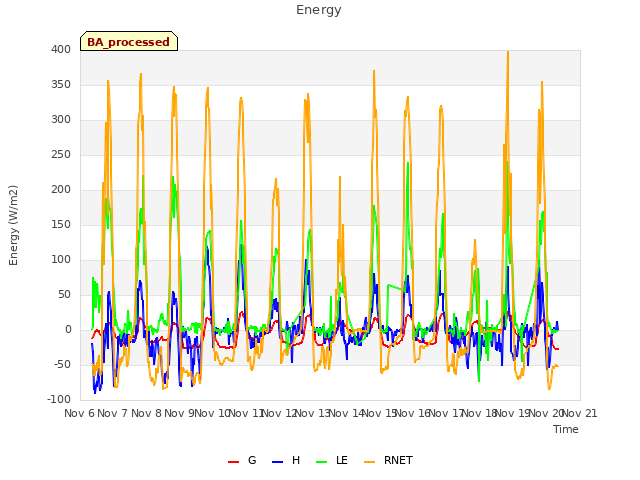Click the Nov 13 x-axis tick label
The image size is (640, 480).
coord(312,414)
